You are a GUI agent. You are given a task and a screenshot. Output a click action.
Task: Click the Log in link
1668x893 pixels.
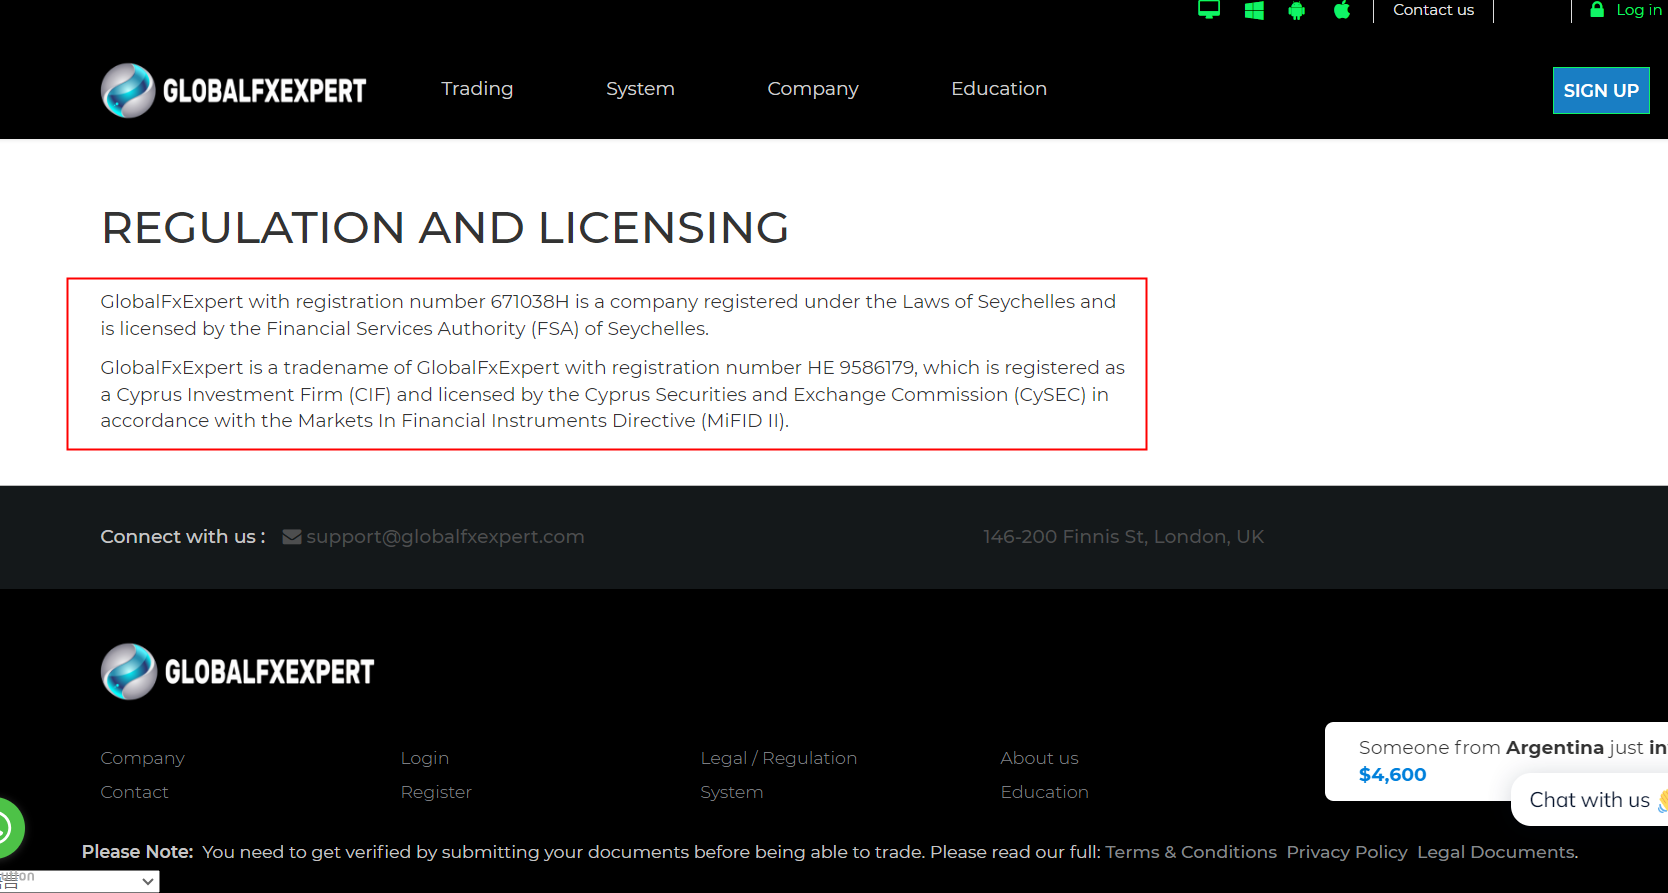(1639, 10)
